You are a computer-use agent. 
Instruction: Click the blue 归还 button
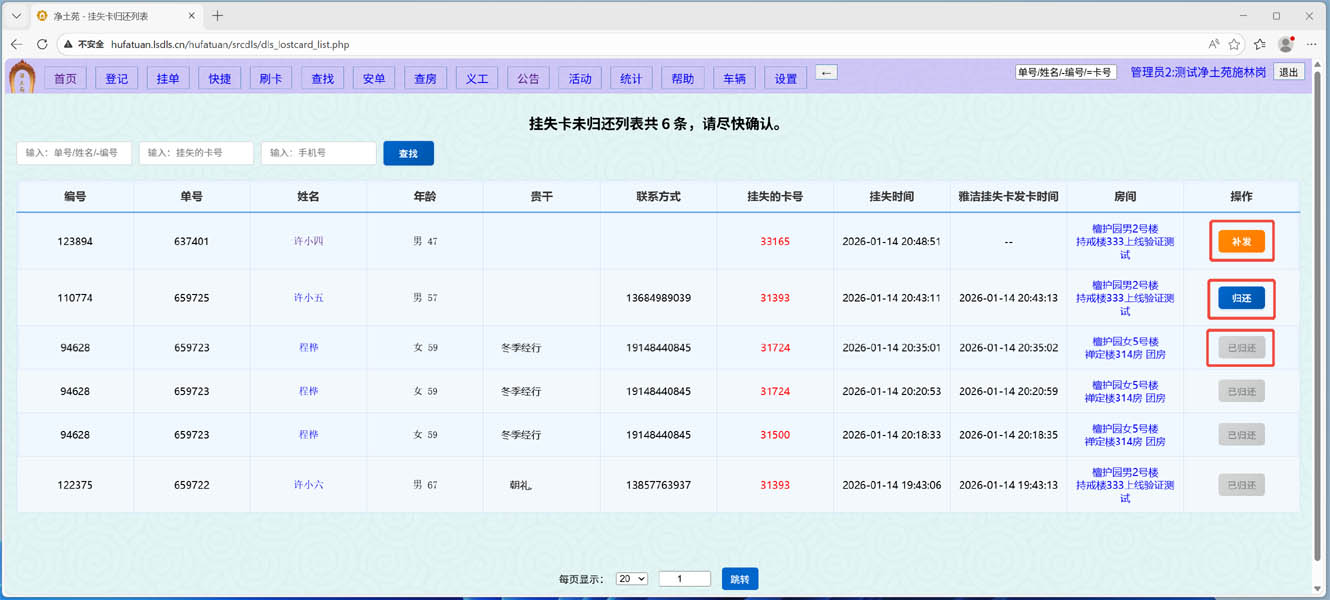1241,298
